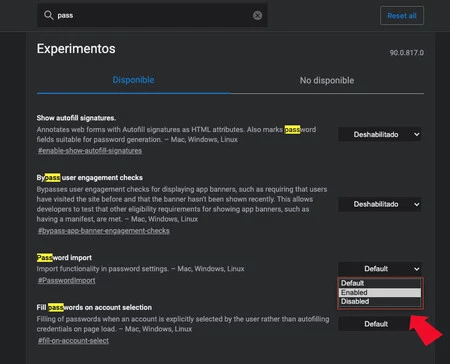This screenshot has width=450, height=364.
Task: Open the Password import Default dropdown
Action: point(380,269)
